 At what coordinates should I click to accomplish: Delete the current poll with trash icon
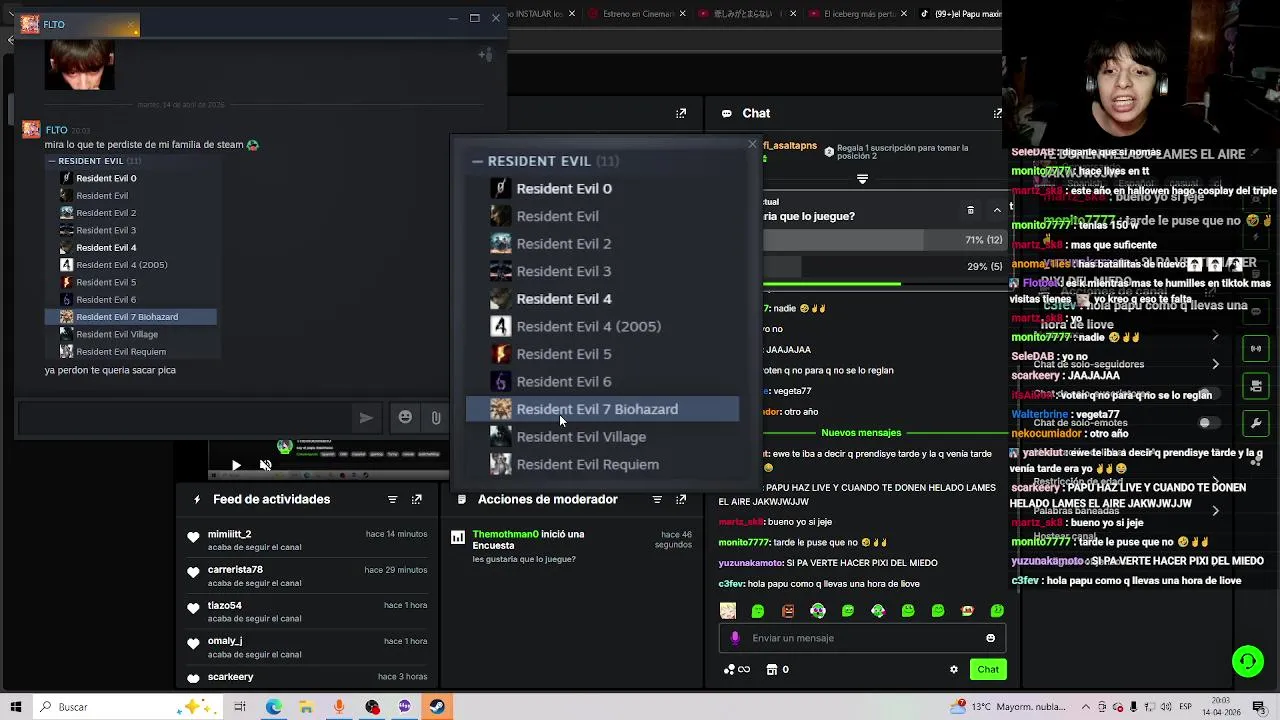point(970,210)
